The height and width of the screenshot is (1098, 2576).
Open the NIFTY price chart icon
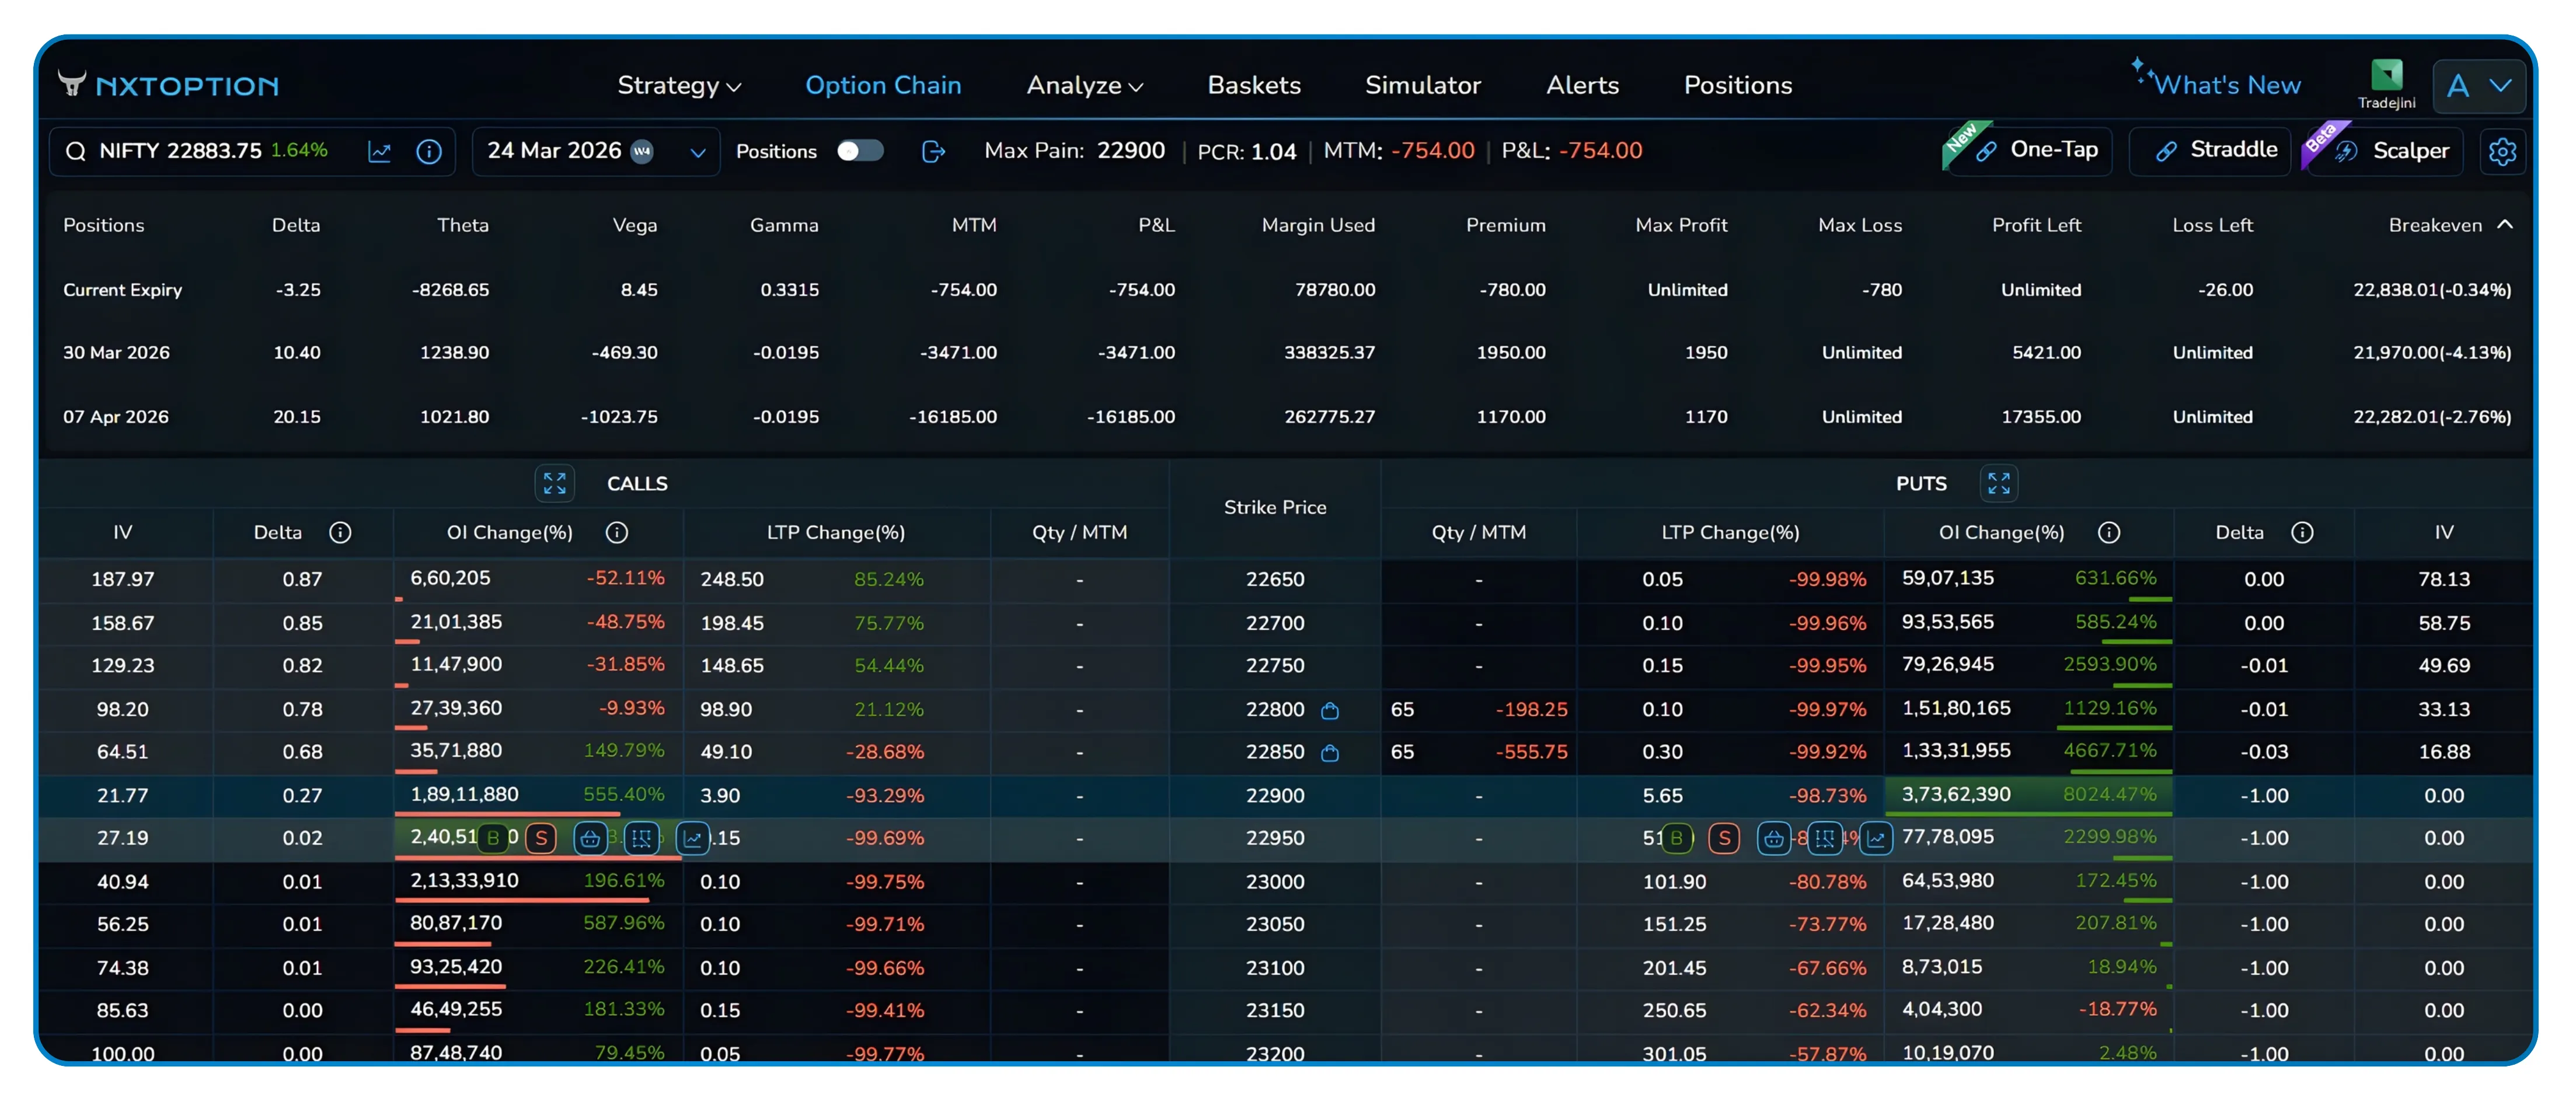point(380,151)
